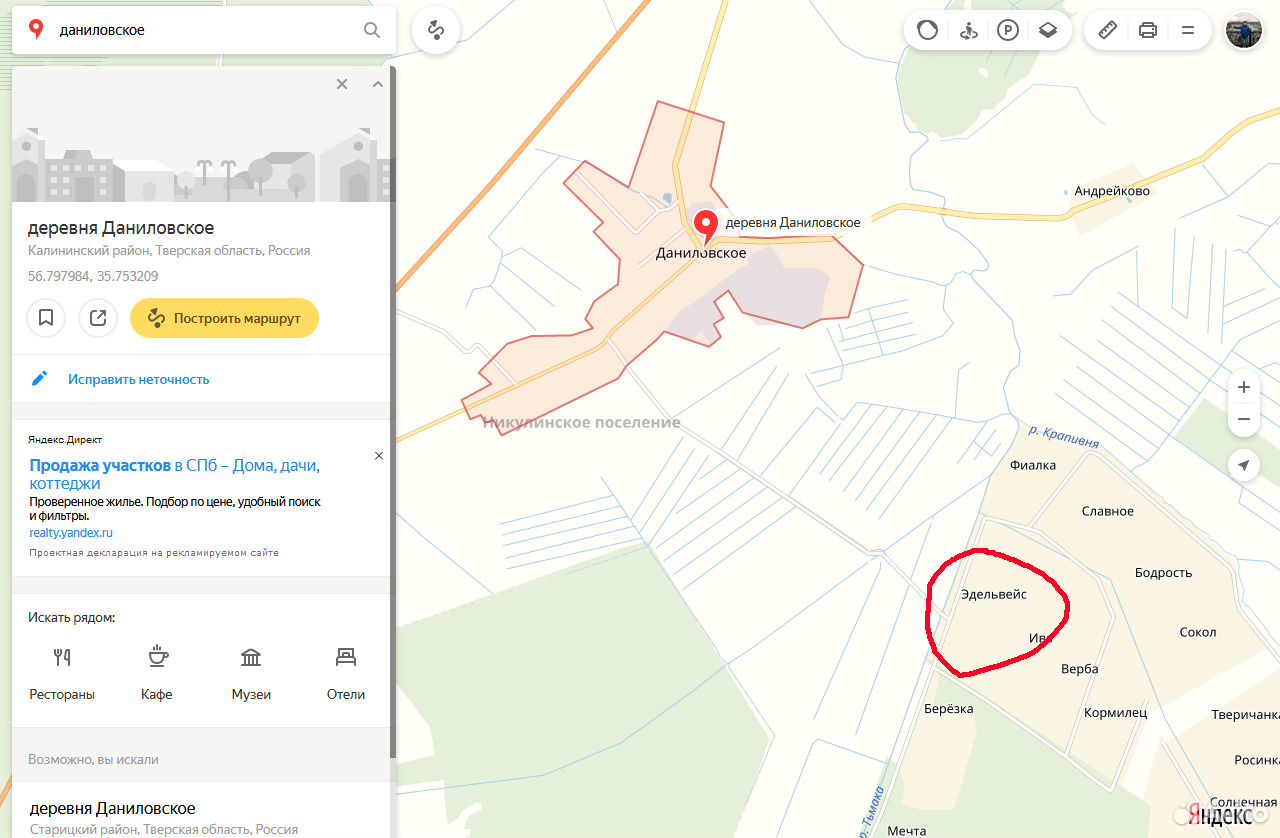Click the my location arrow button
The height and width of the screenshot is (838, 1280).
click(1244, 465)
